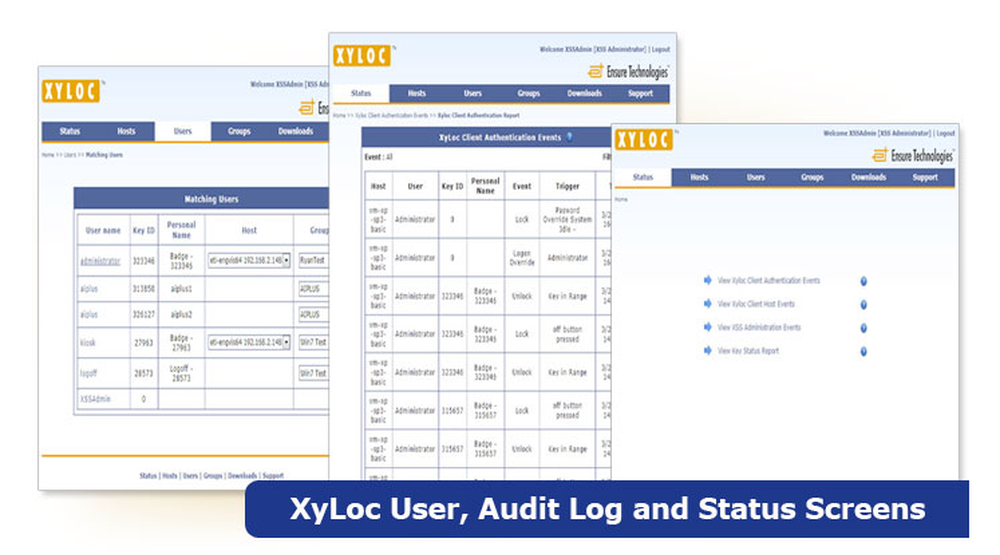Click the APLUS group field in the aiplus1 row
Viewport: 1000px width, 555px height.
tap(313, 289)
